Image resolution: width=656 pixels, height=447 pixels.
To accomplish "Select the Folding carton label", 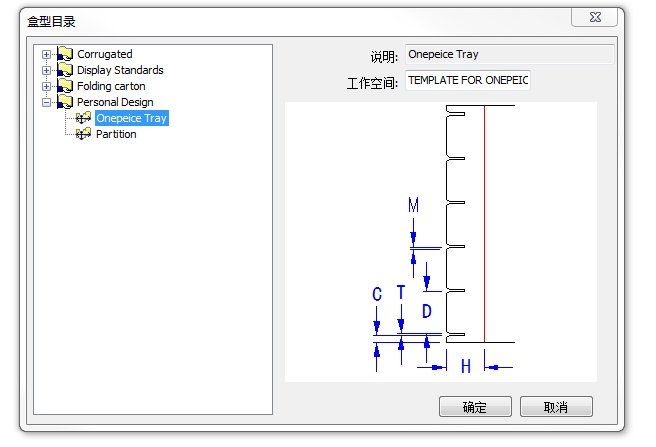I will (x=111, y=86).
